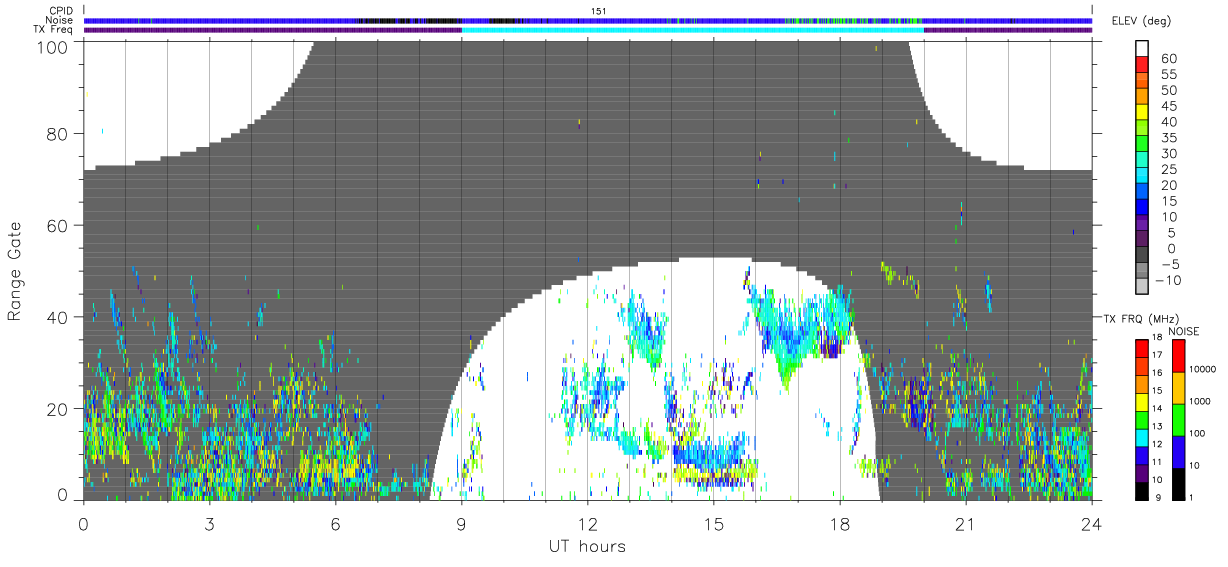
Task: Click the '55' label on ELEV scale
Action: pyautogui.click(x=1168, y=74)
